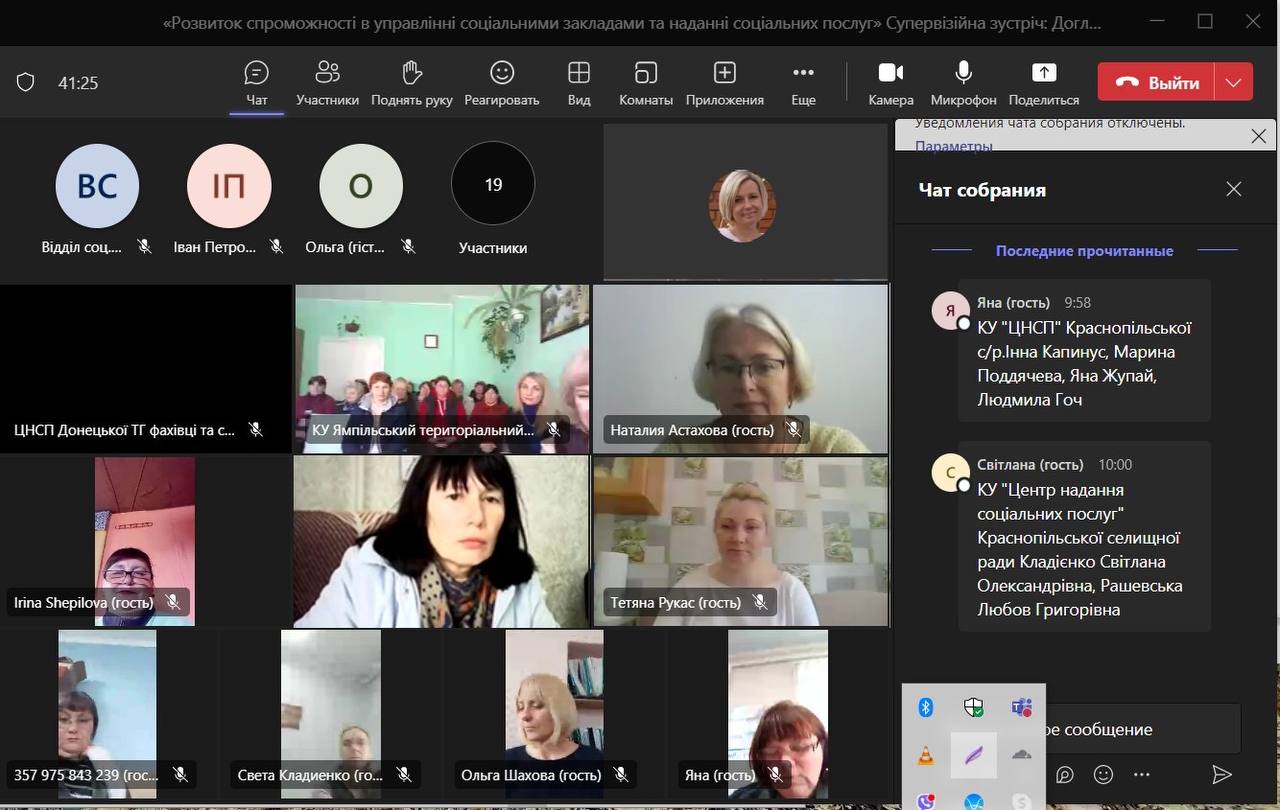Leave the meeting with Выйти

point(1156,82)
